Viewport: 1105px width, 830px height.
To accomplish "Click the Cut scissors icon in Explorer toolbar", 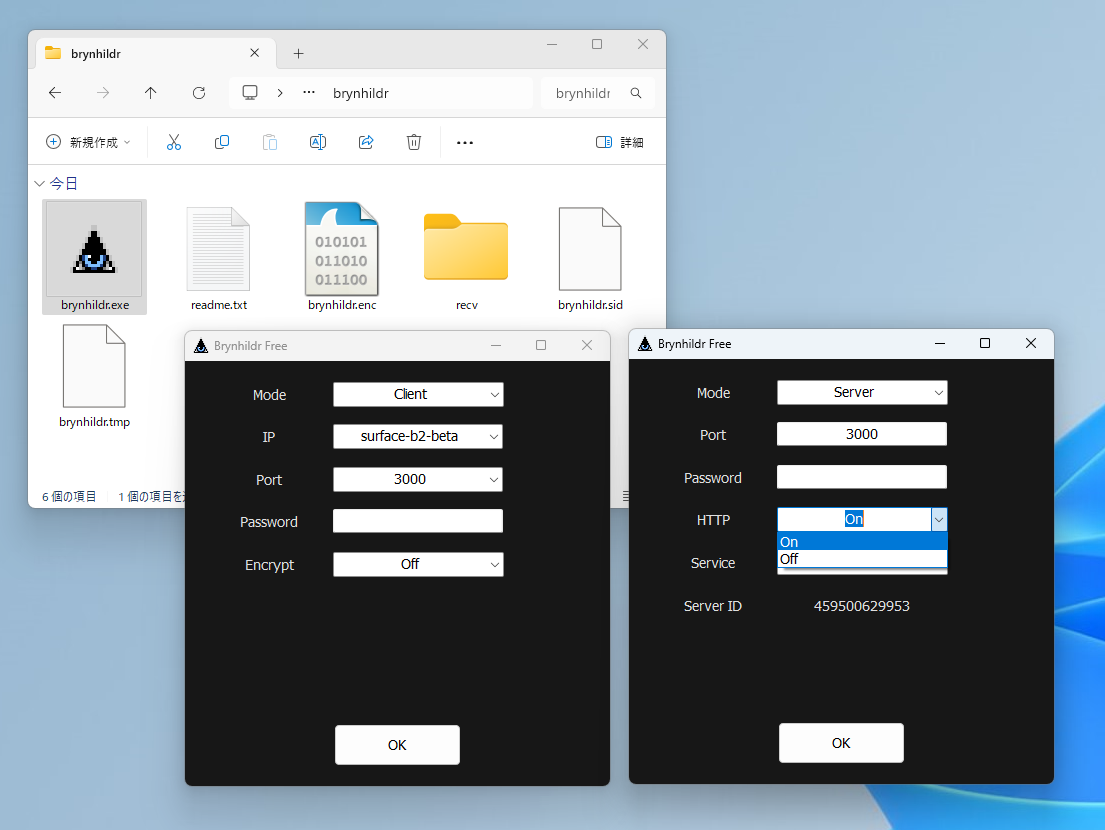I will pos(173,142).
